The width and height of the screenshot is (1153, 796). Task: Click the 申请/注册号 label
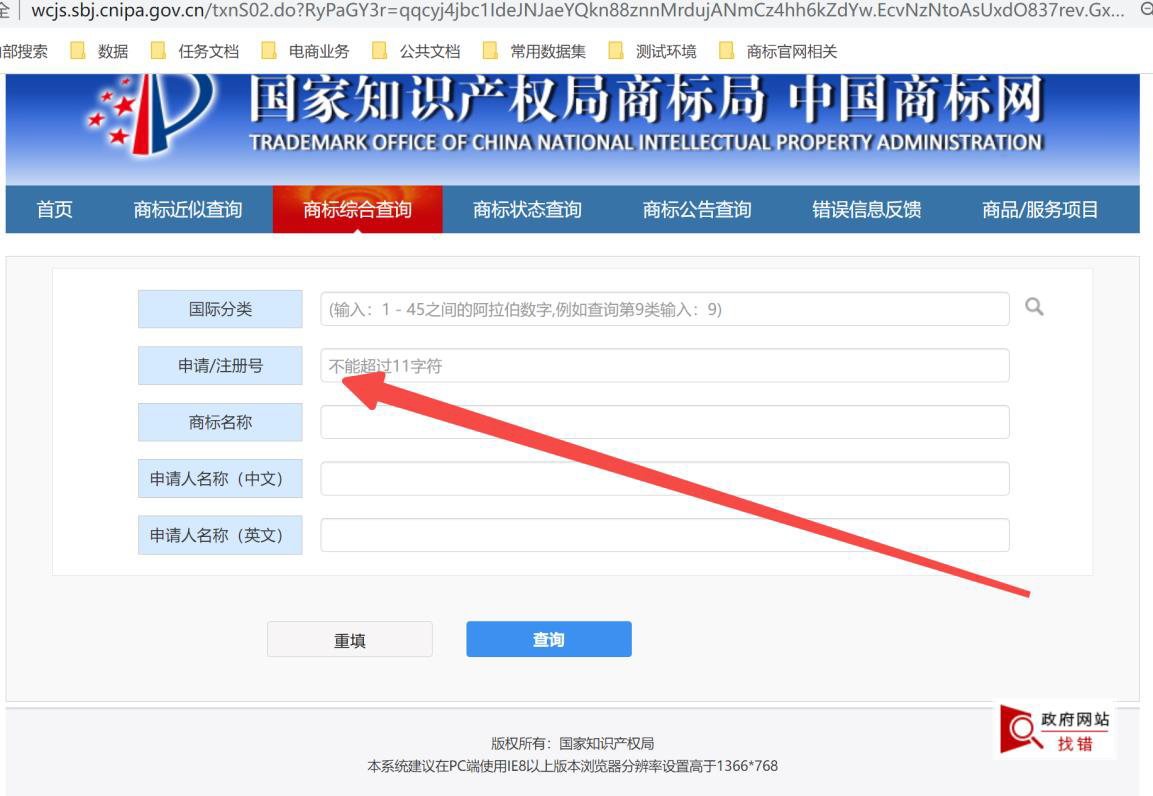coord(220,365)
